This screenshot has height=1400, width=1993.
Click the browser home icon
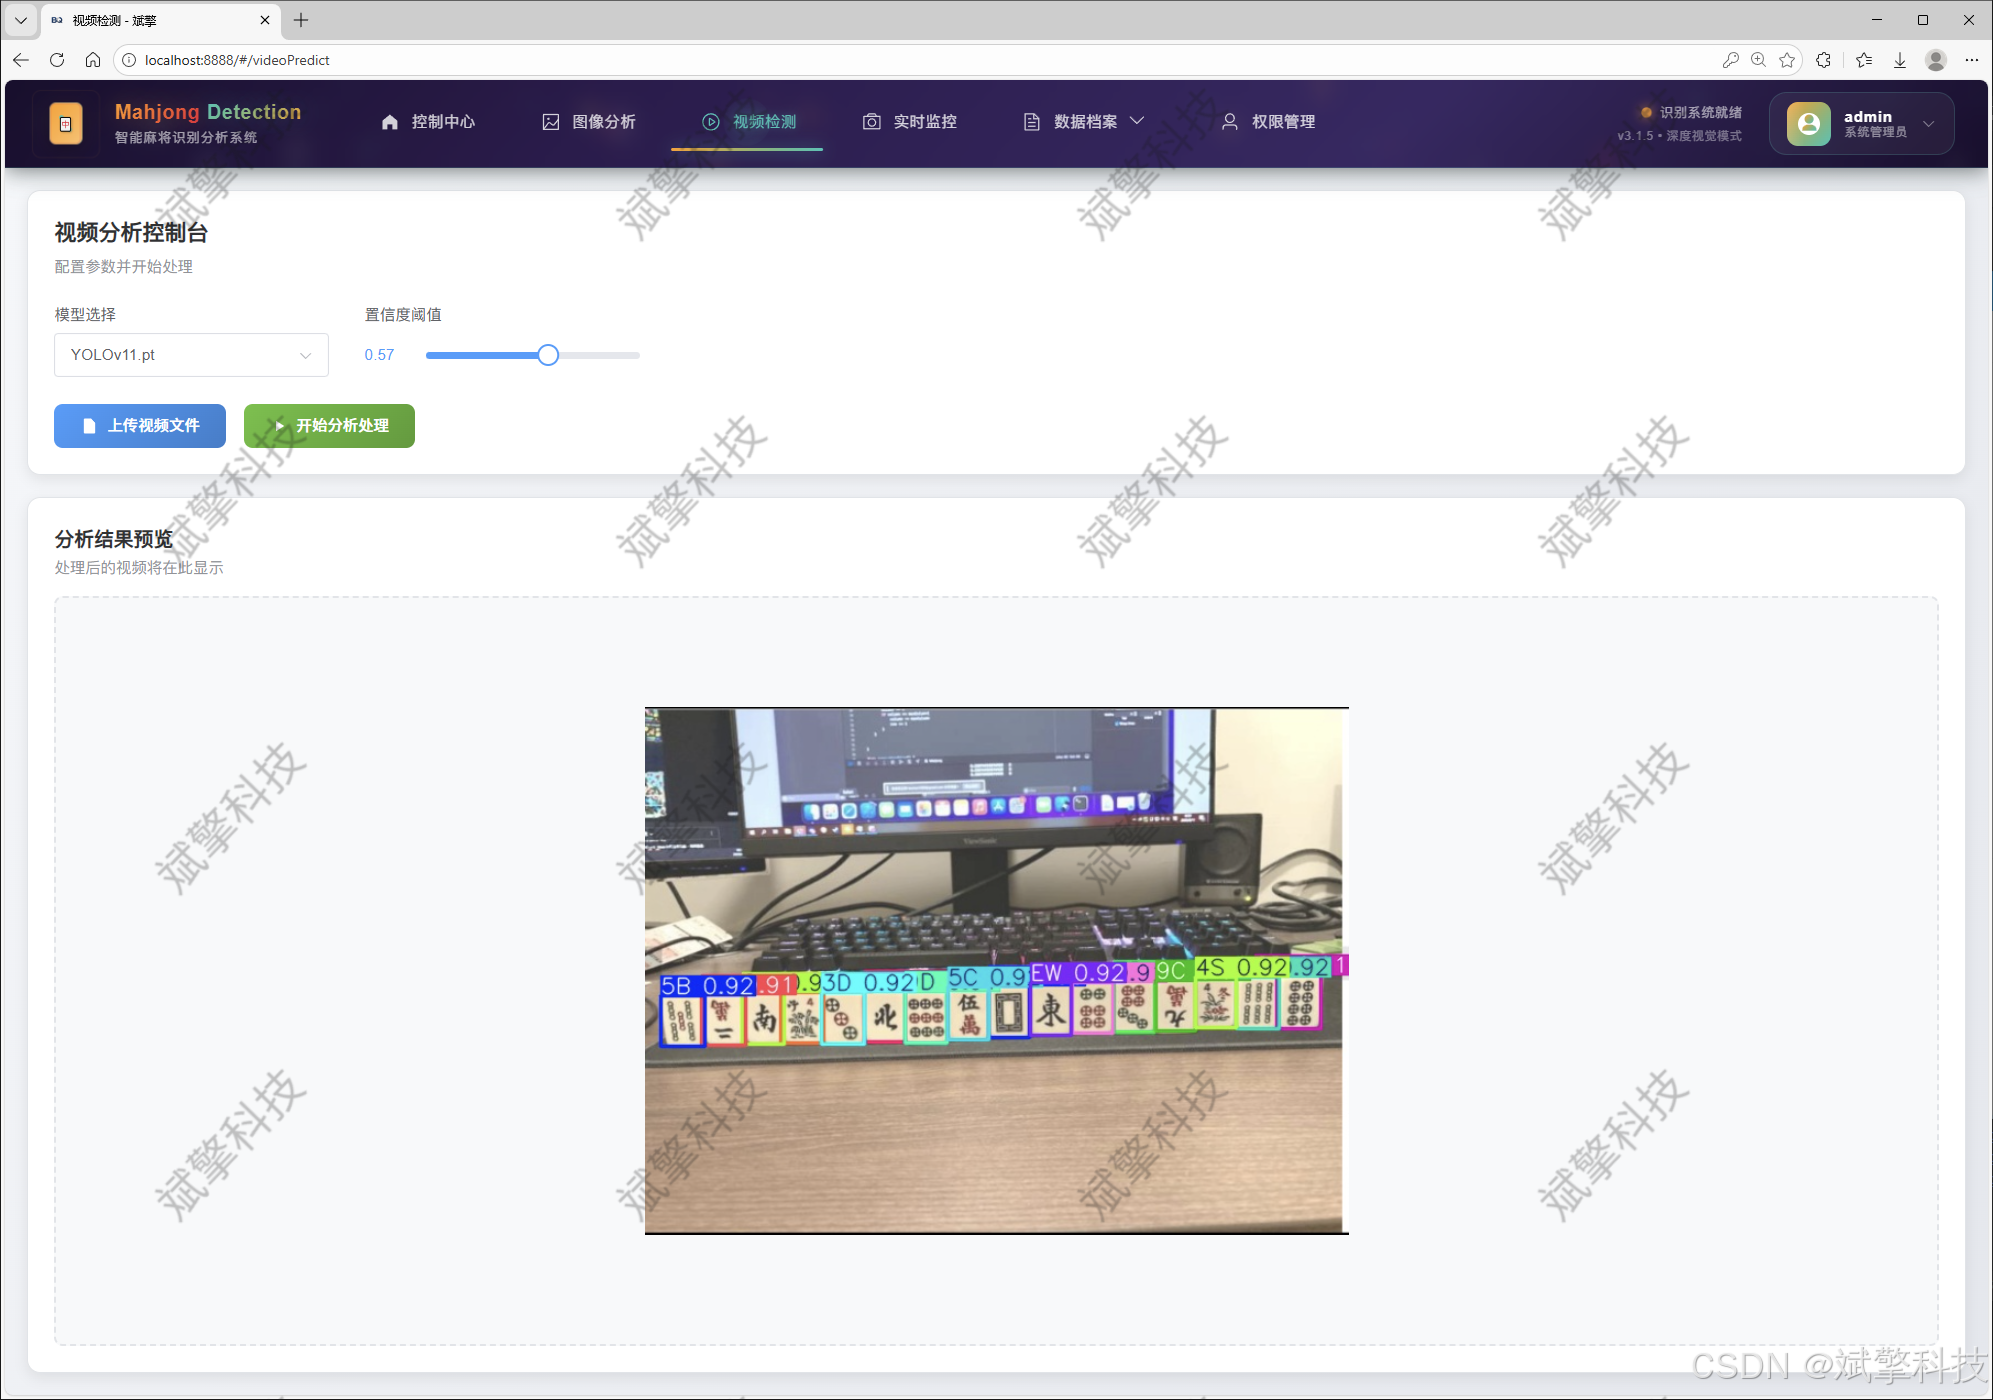point(93,60)
